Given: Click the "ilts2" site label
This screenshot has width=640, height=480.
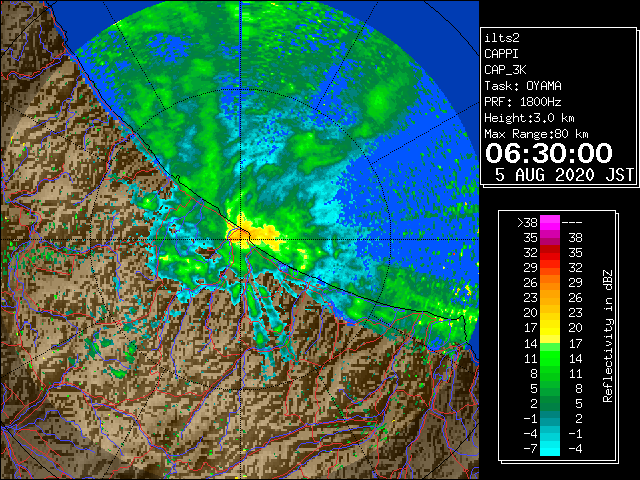Looking at the screenshot, I should click(x=502, y=38).
